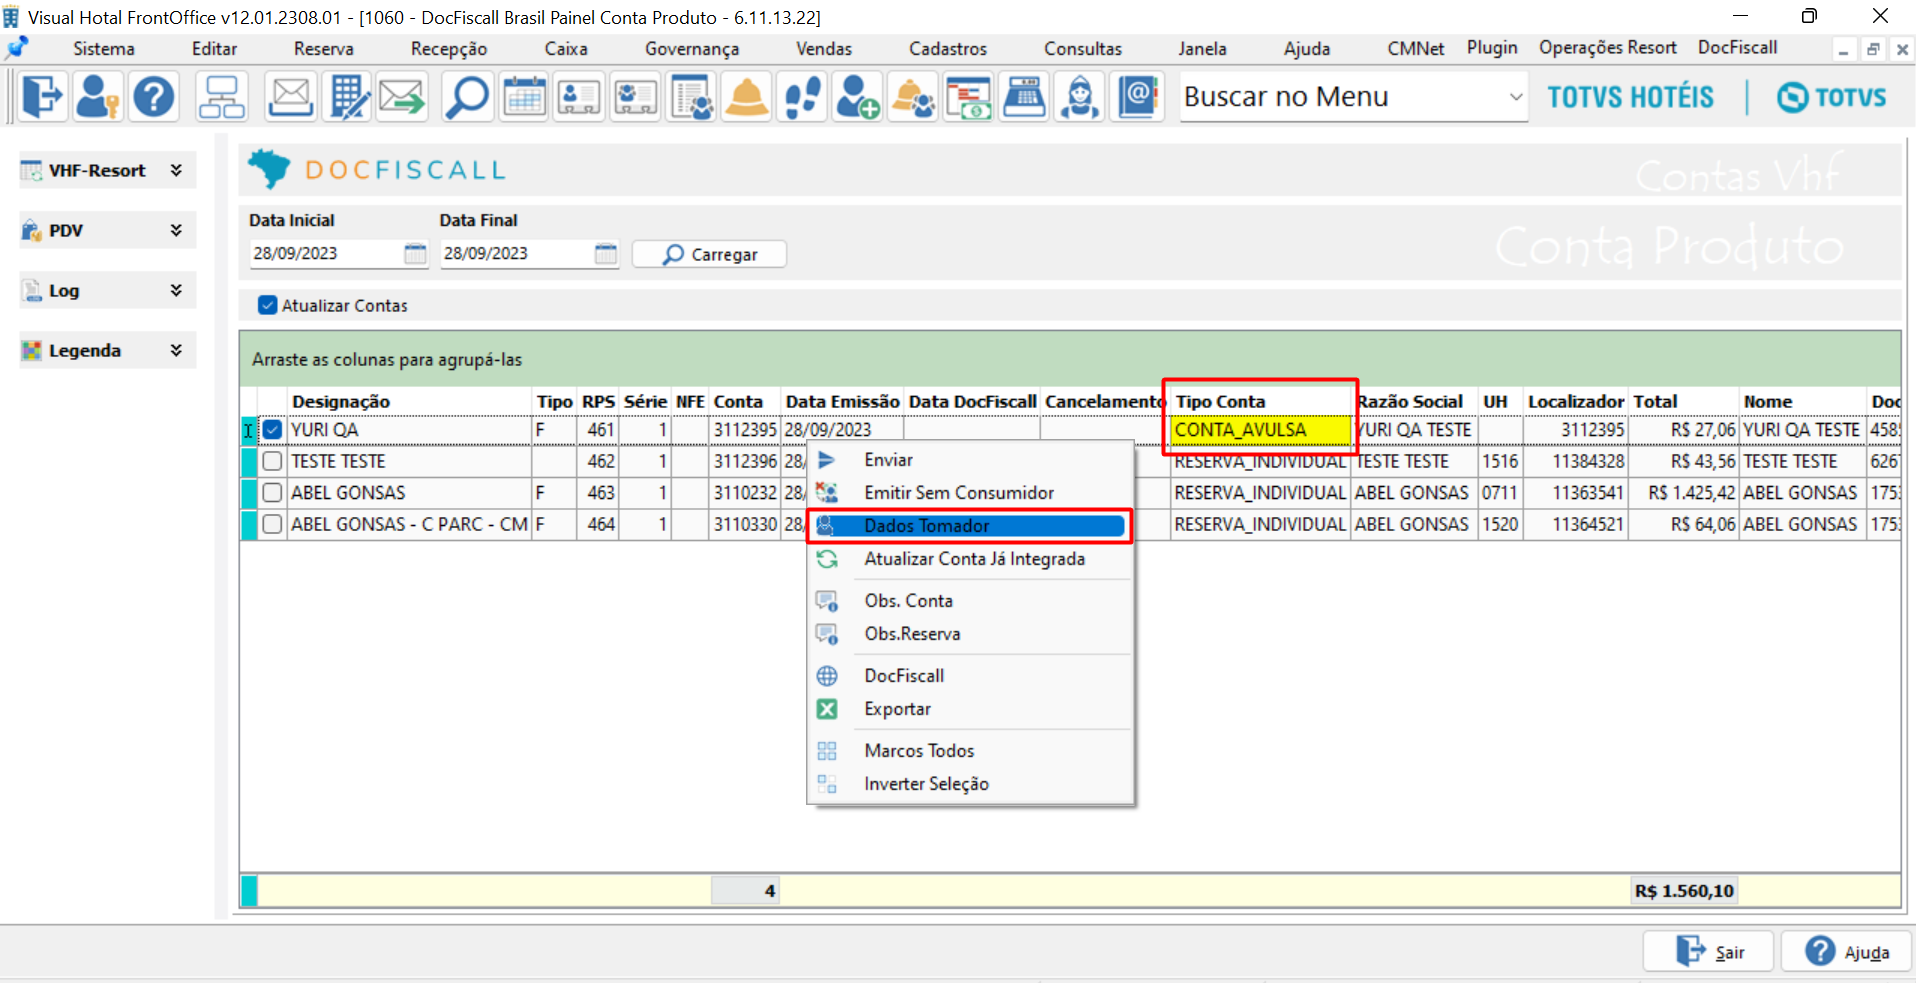Viewport: 1916px width, 983px height.
Task: Open the group guest card icon
Action: (635, 97)
